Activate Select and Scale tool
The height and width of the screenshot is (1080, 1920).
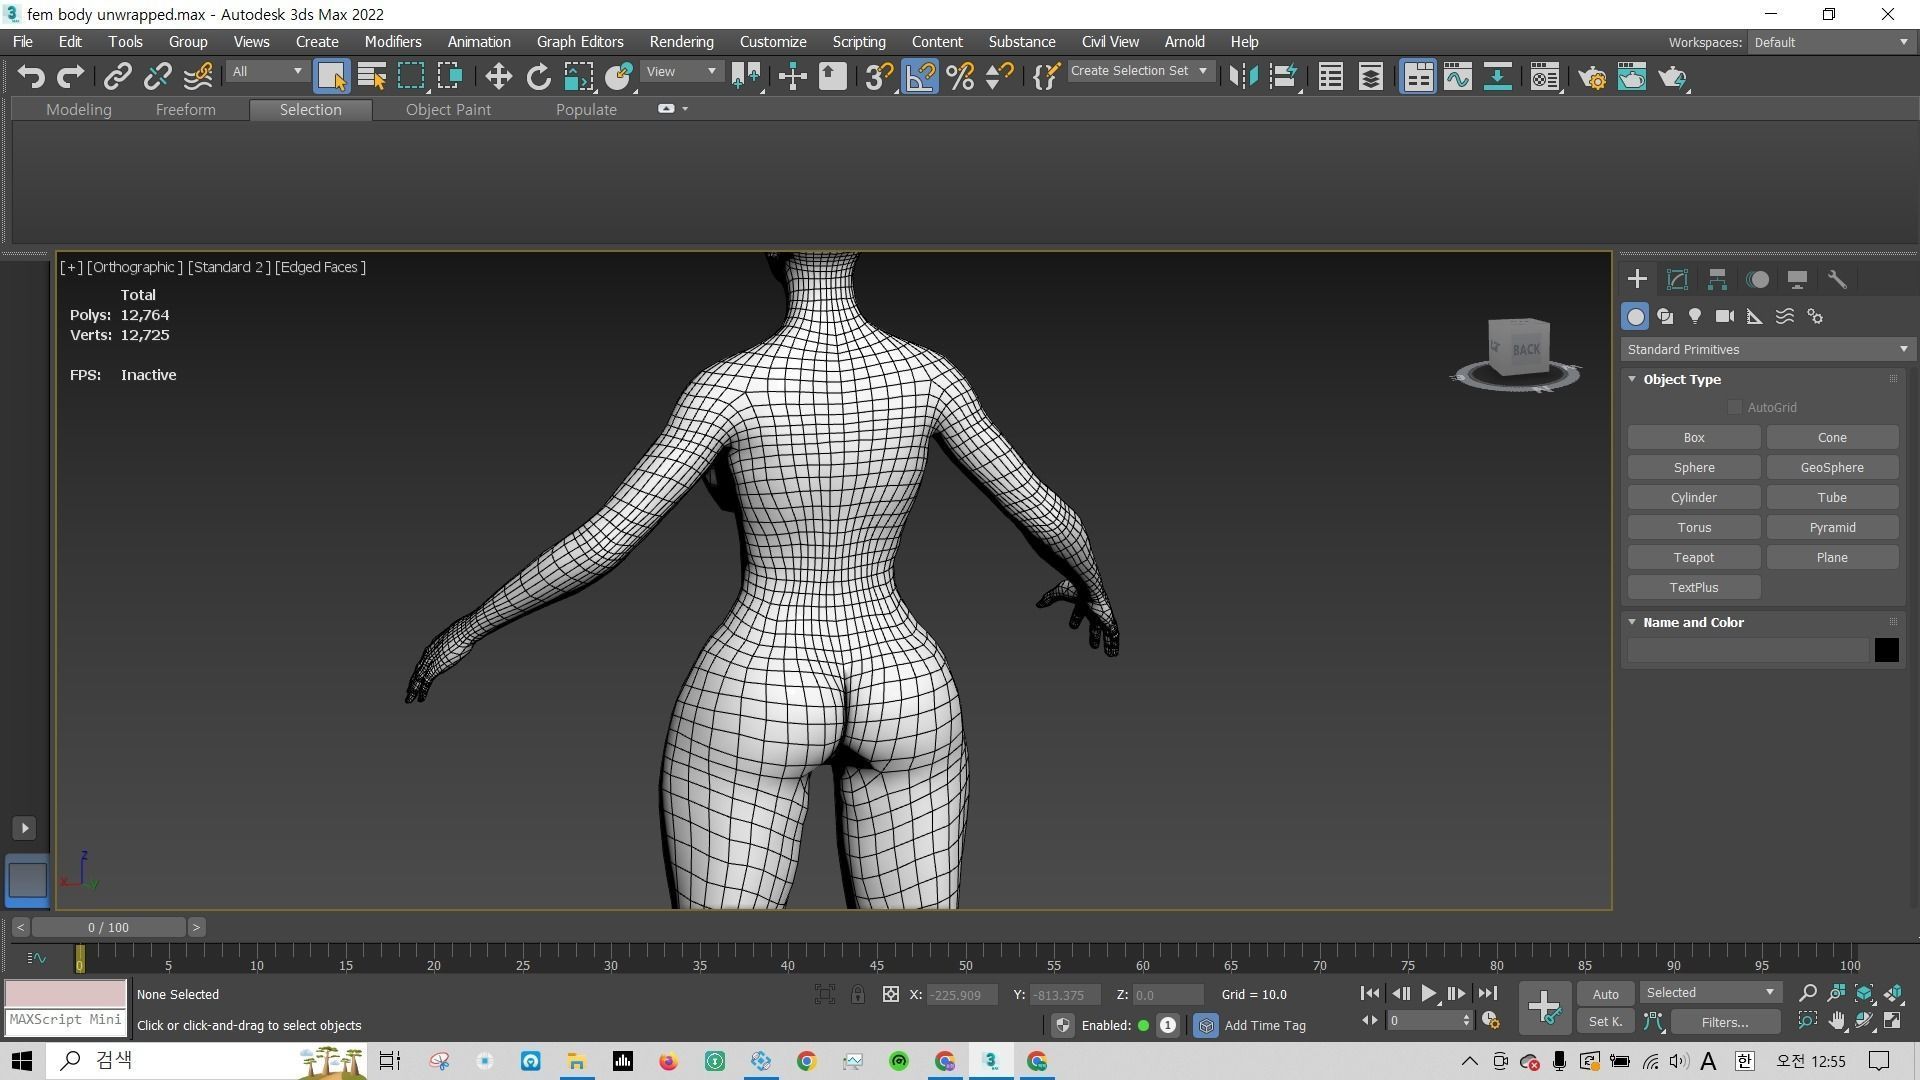[x=578, y=77]
